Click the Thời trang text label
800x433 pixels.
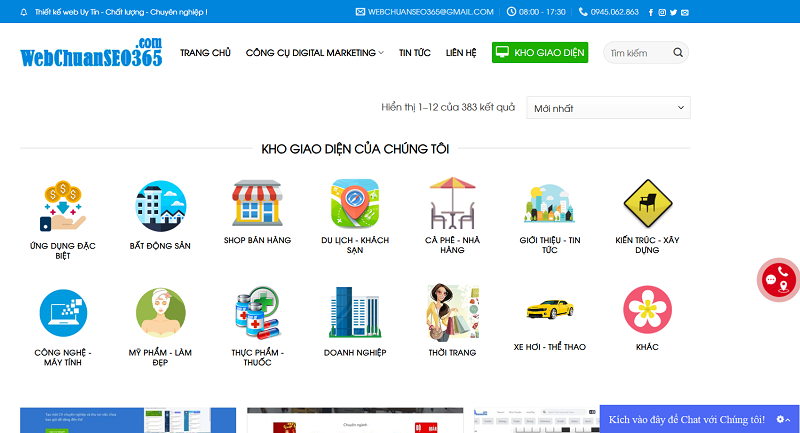[x=452, y=352]
